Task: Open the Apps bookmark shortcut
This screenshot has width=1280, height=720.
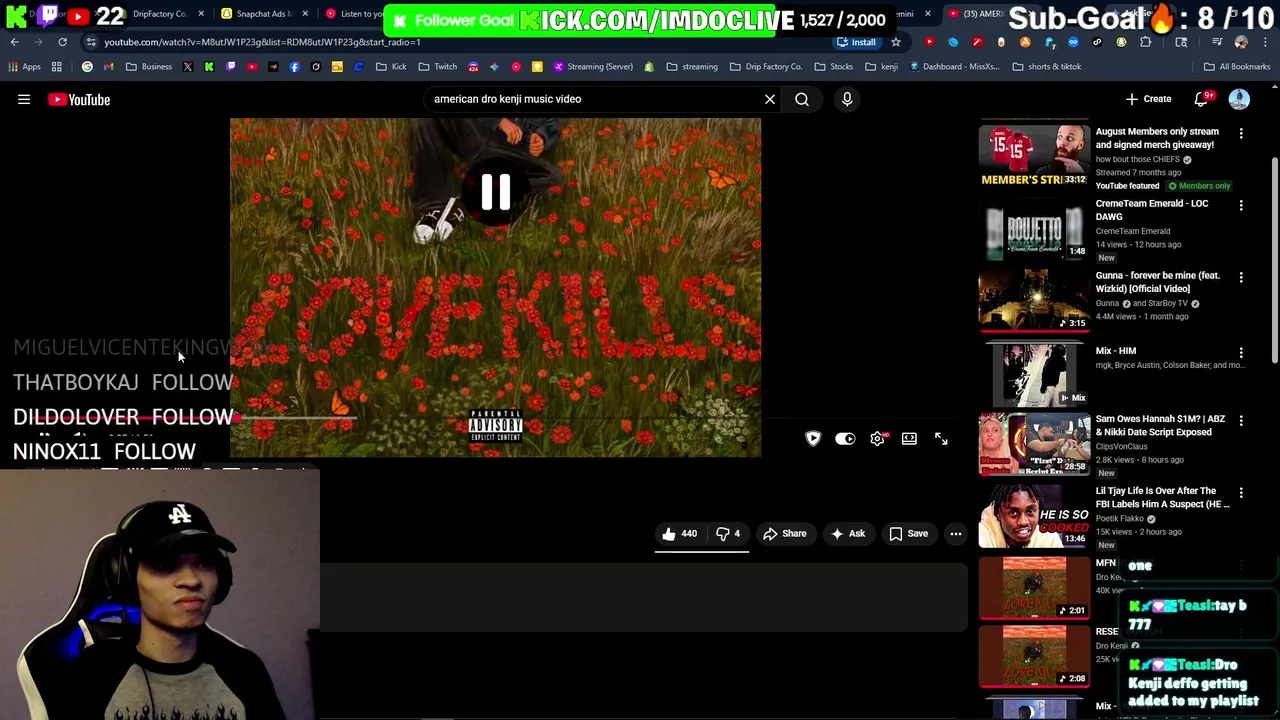Action: click(24, 67)
